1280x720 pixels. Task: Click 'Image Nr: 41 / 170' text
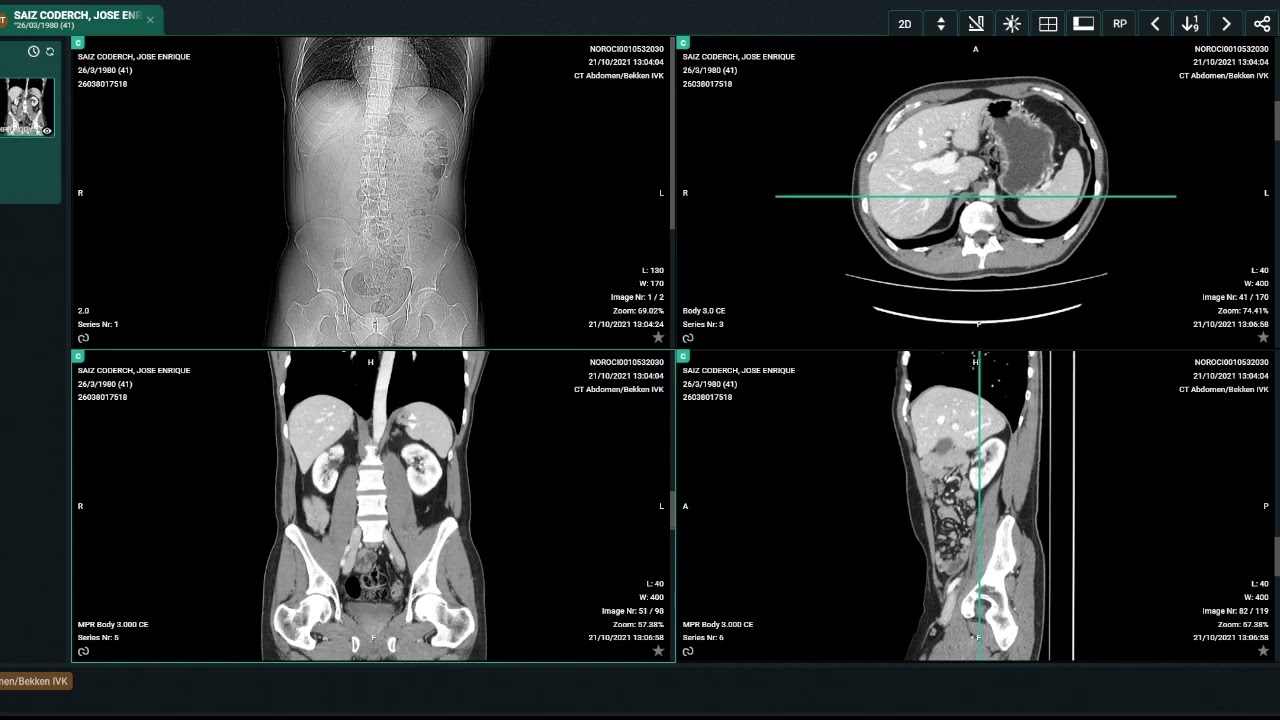pyautogui.click(x=1235, y=297)
